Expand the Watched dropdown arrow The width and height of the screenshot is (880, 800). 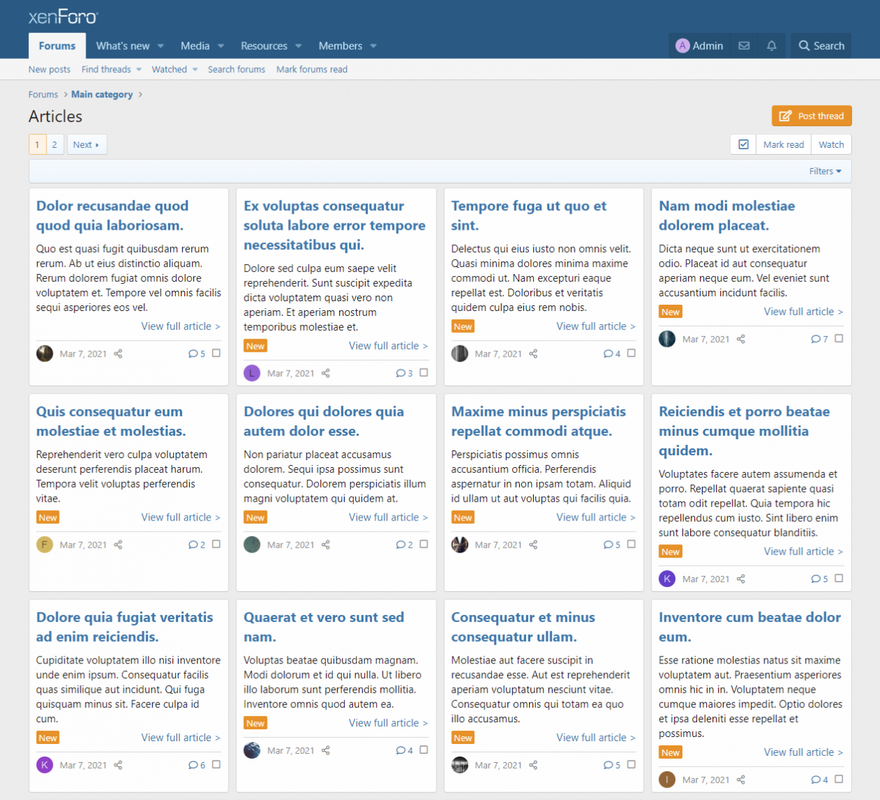pyautogui.click(x=195, y=70)
